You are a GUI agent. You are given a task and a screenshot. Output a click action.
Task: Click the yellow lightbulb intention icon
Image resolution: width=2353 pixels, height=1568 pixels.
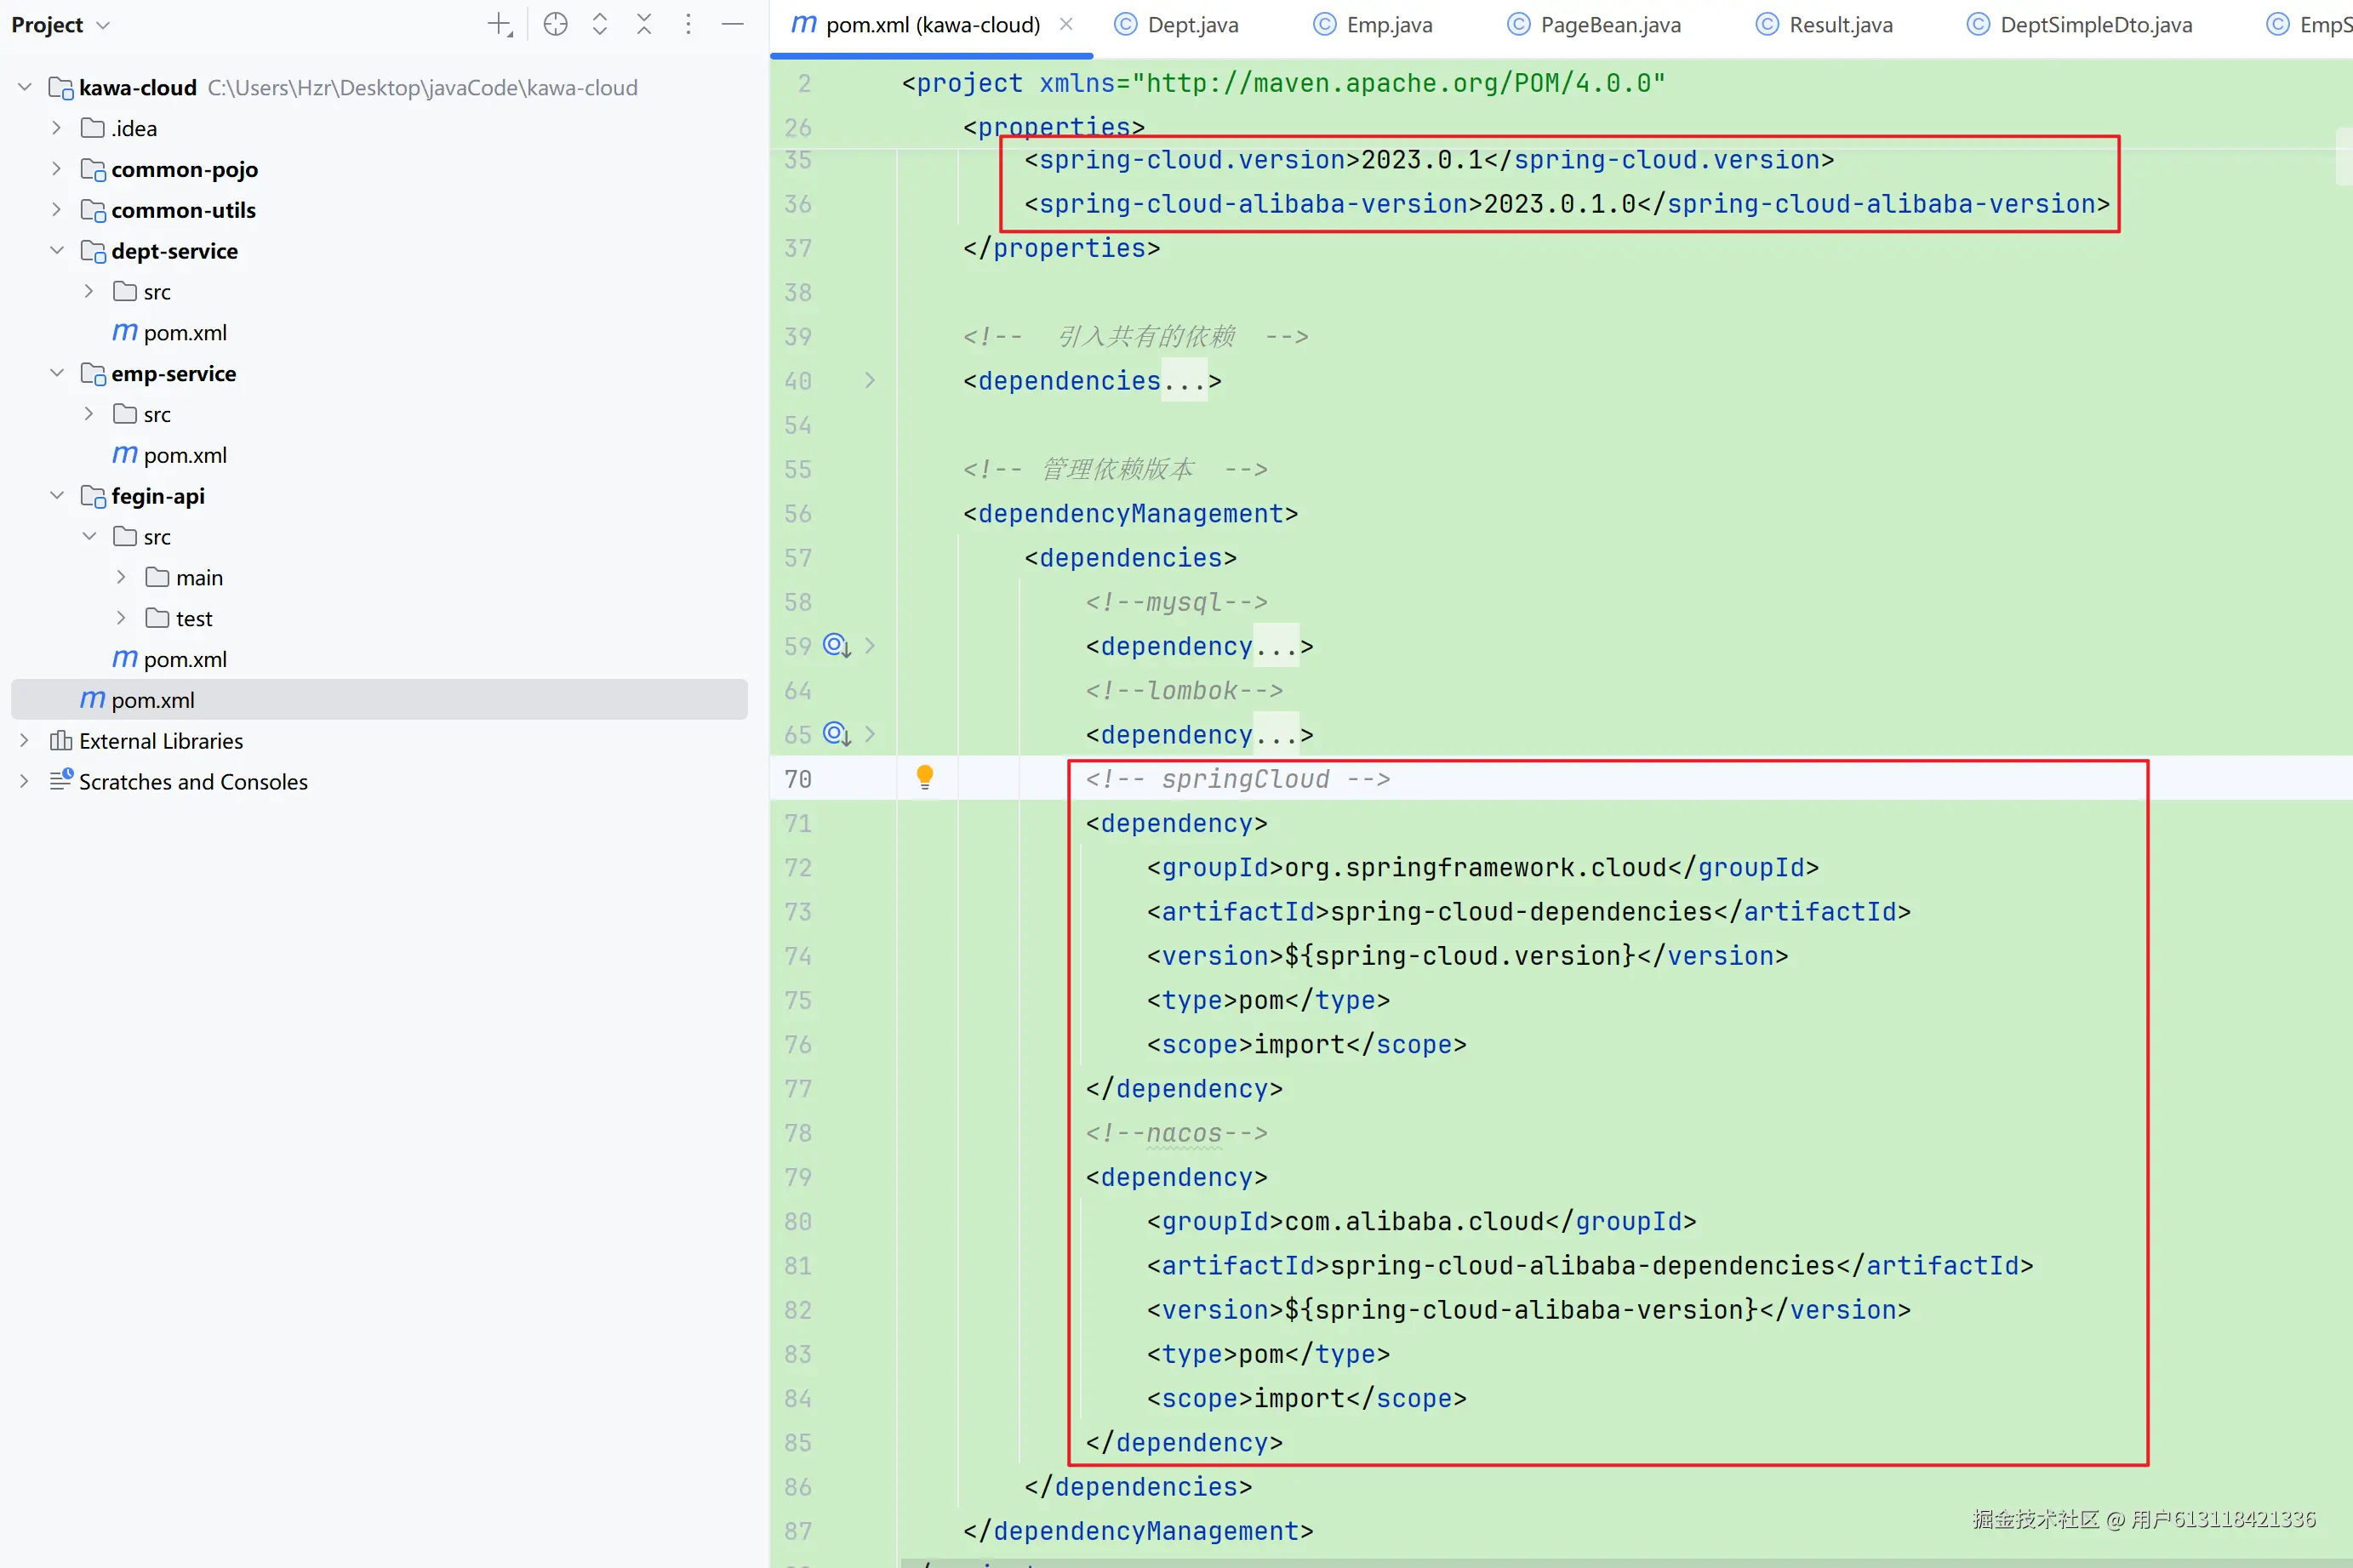coord(925,777)
